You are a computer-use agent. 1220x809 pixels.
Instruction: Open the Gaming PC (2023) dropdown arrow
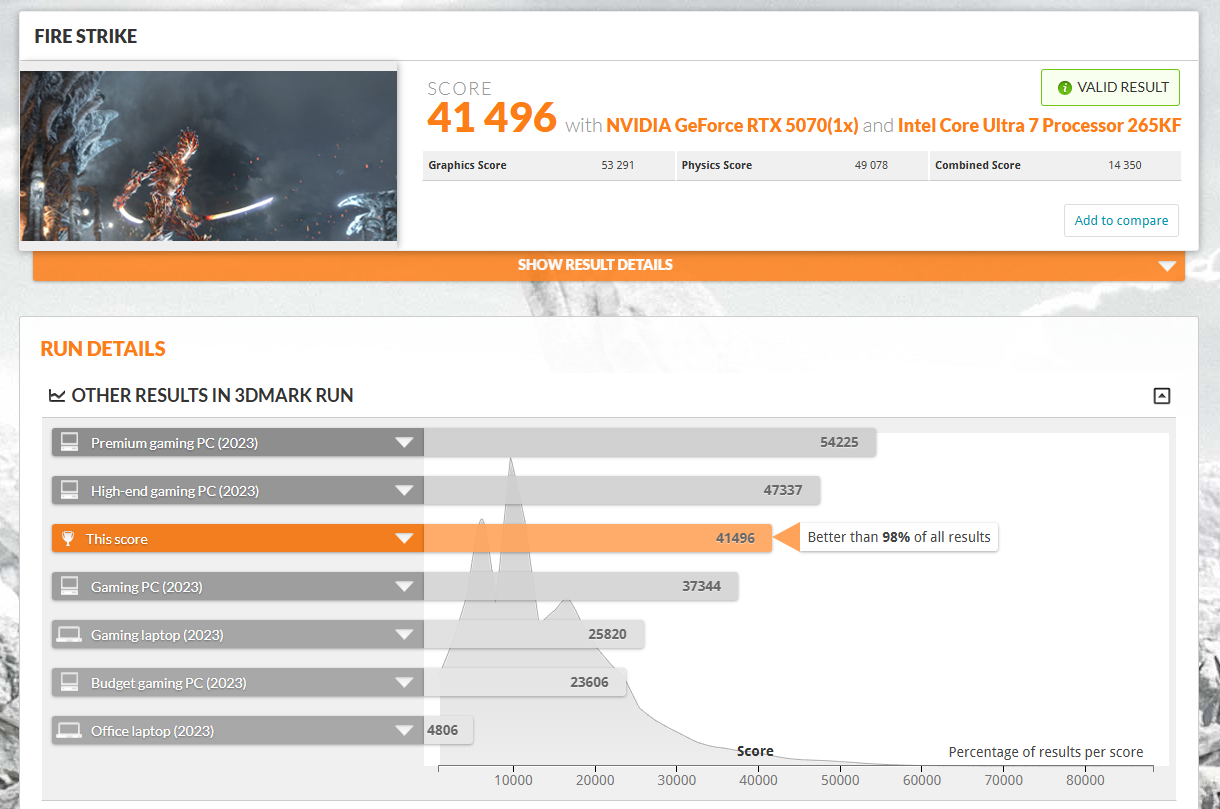404,587
